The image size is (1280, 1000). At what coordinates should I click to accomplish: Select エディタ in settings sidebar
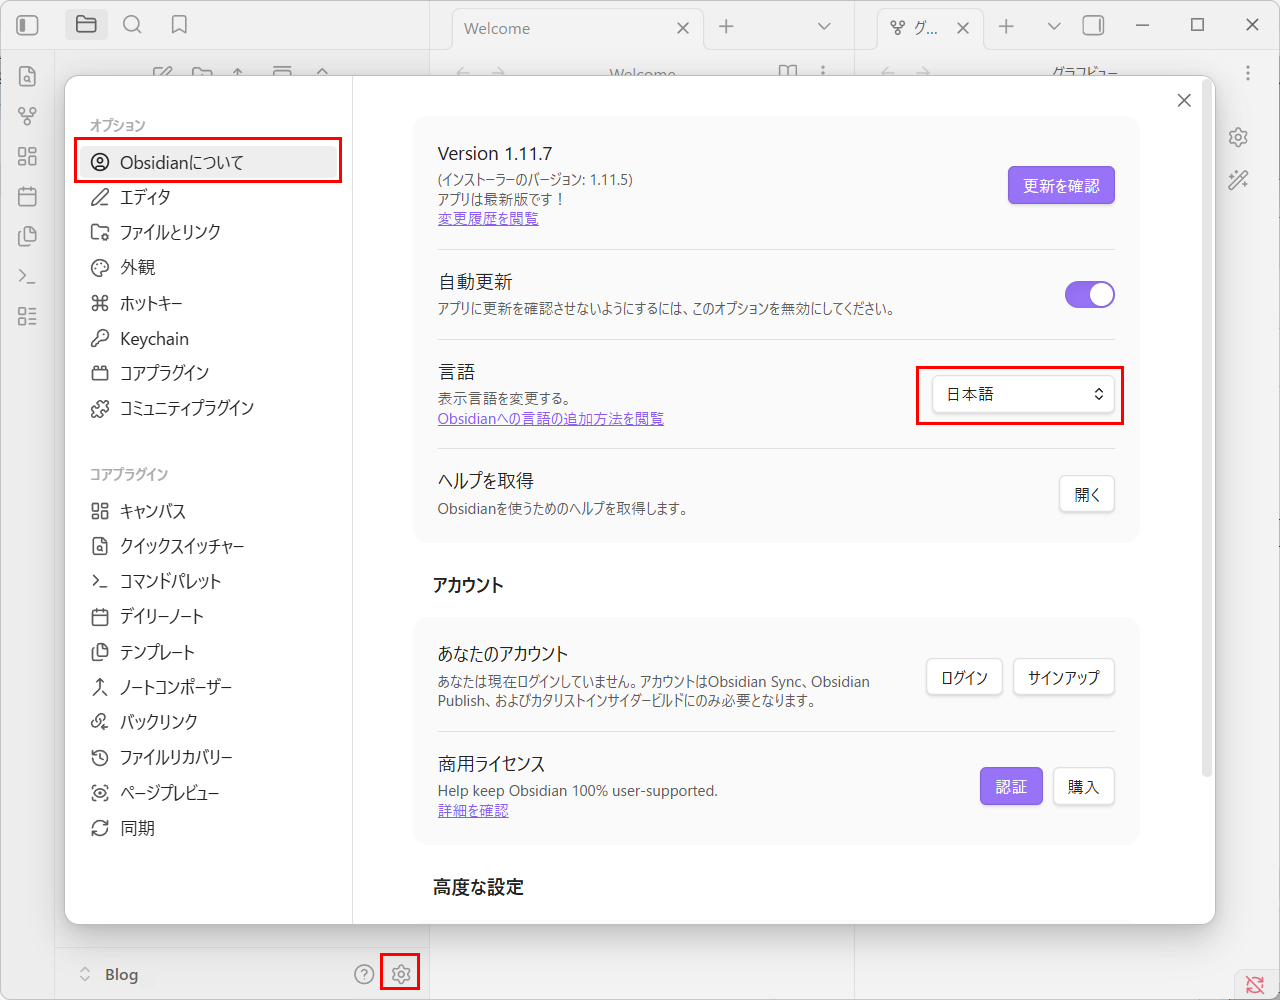(x=145, y=197)
